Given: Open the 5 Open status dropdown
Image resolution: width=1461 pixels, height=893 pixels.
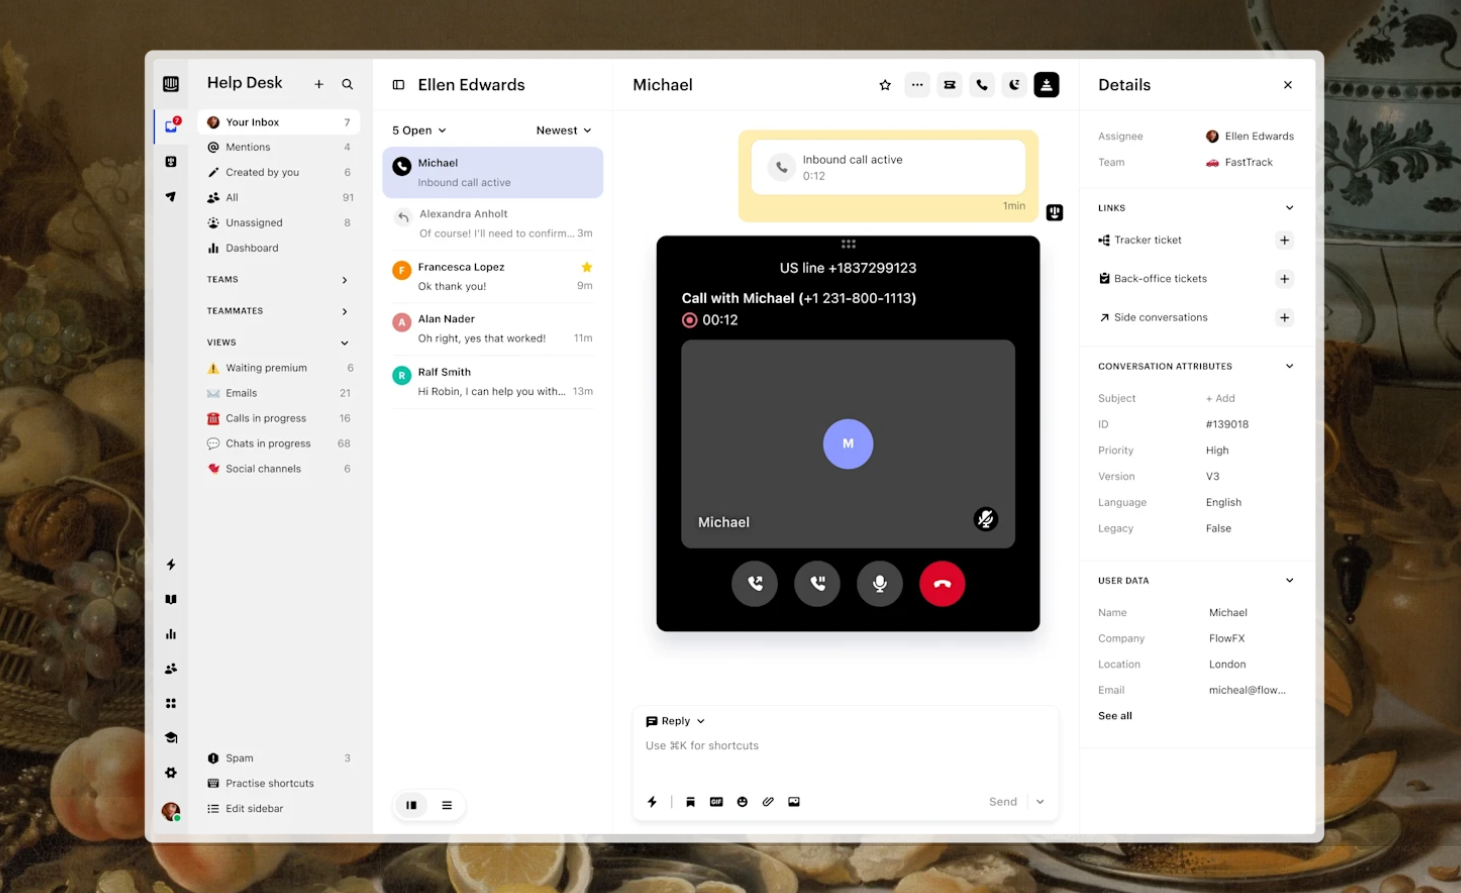Looking at the screenshot, I should point(419,130).
